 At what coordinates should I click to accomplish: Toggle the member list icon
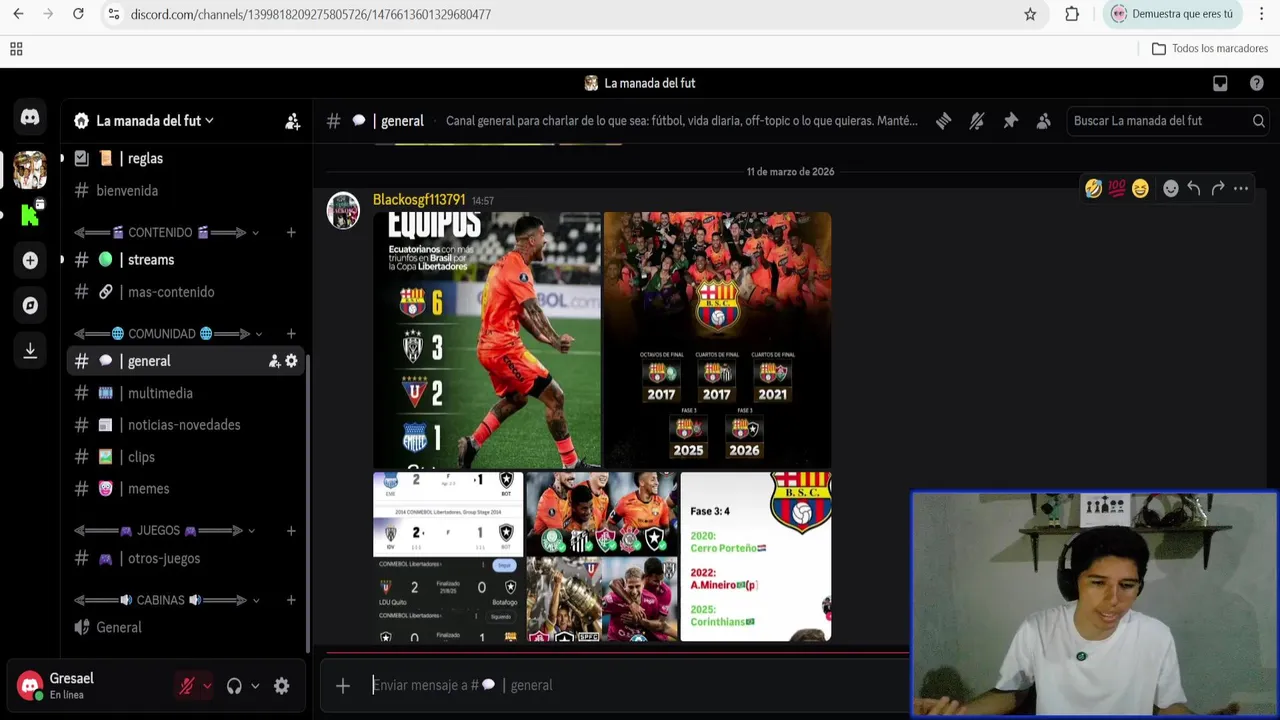coord(1043,121)
